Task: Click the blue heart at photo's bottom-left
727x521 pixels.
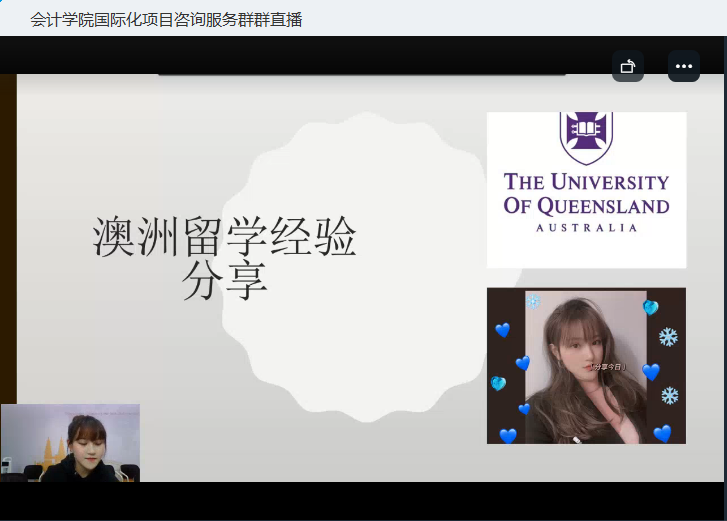Action: (x=508, y=435)
